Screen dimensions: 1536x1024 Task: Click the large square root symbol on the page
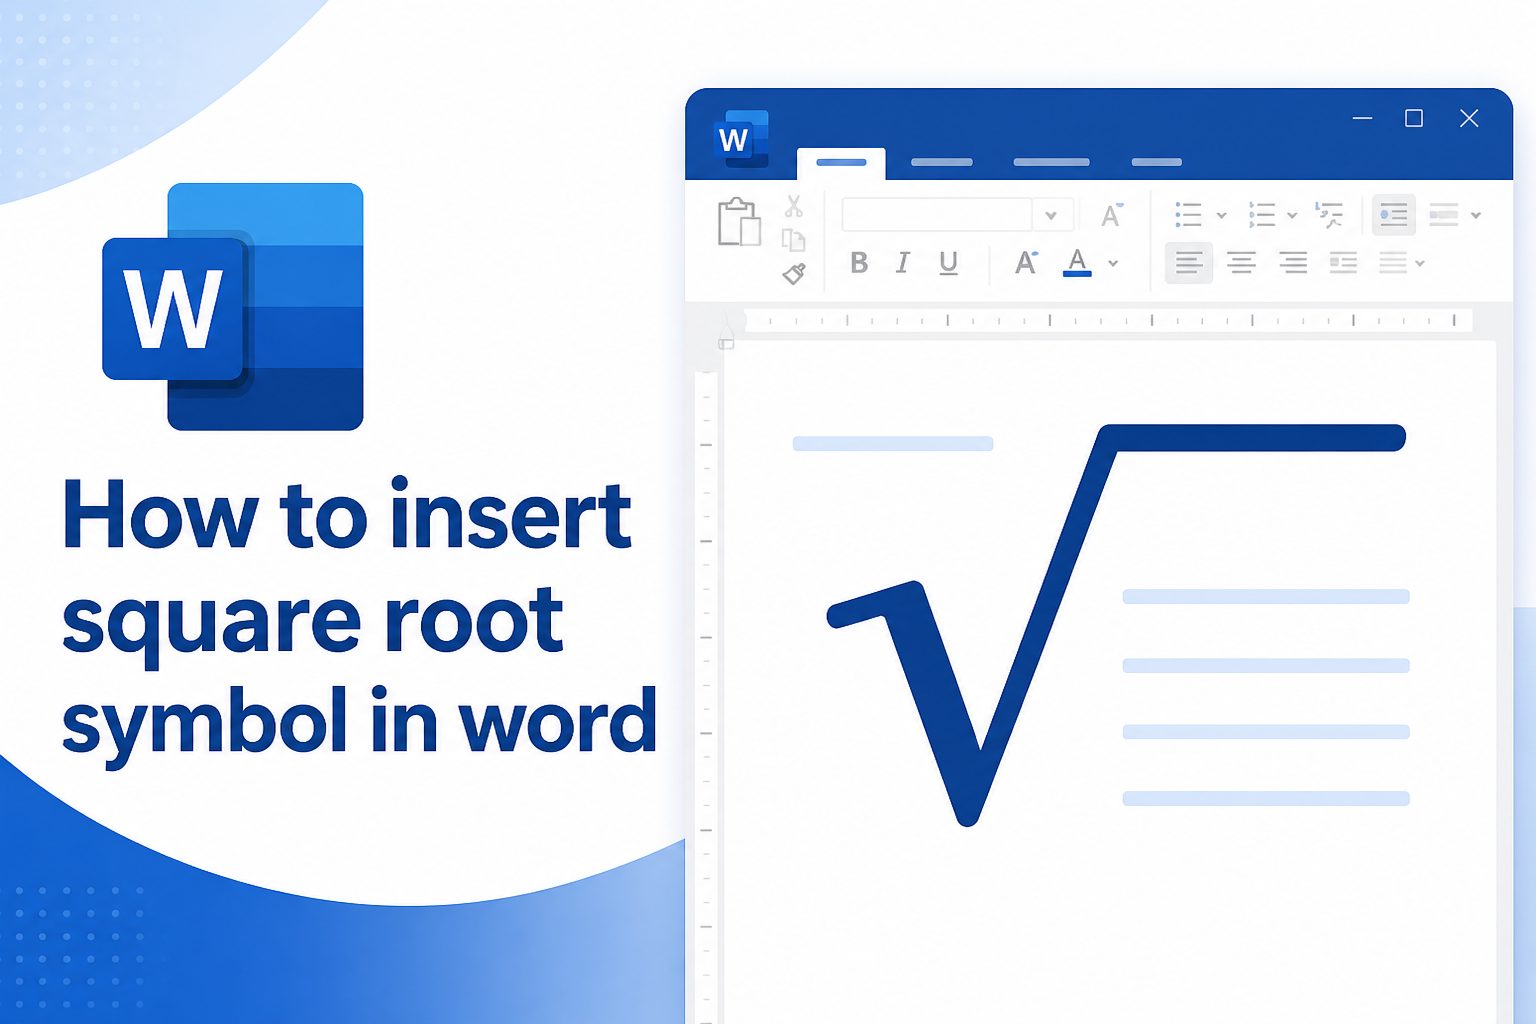coord(1115,625)
